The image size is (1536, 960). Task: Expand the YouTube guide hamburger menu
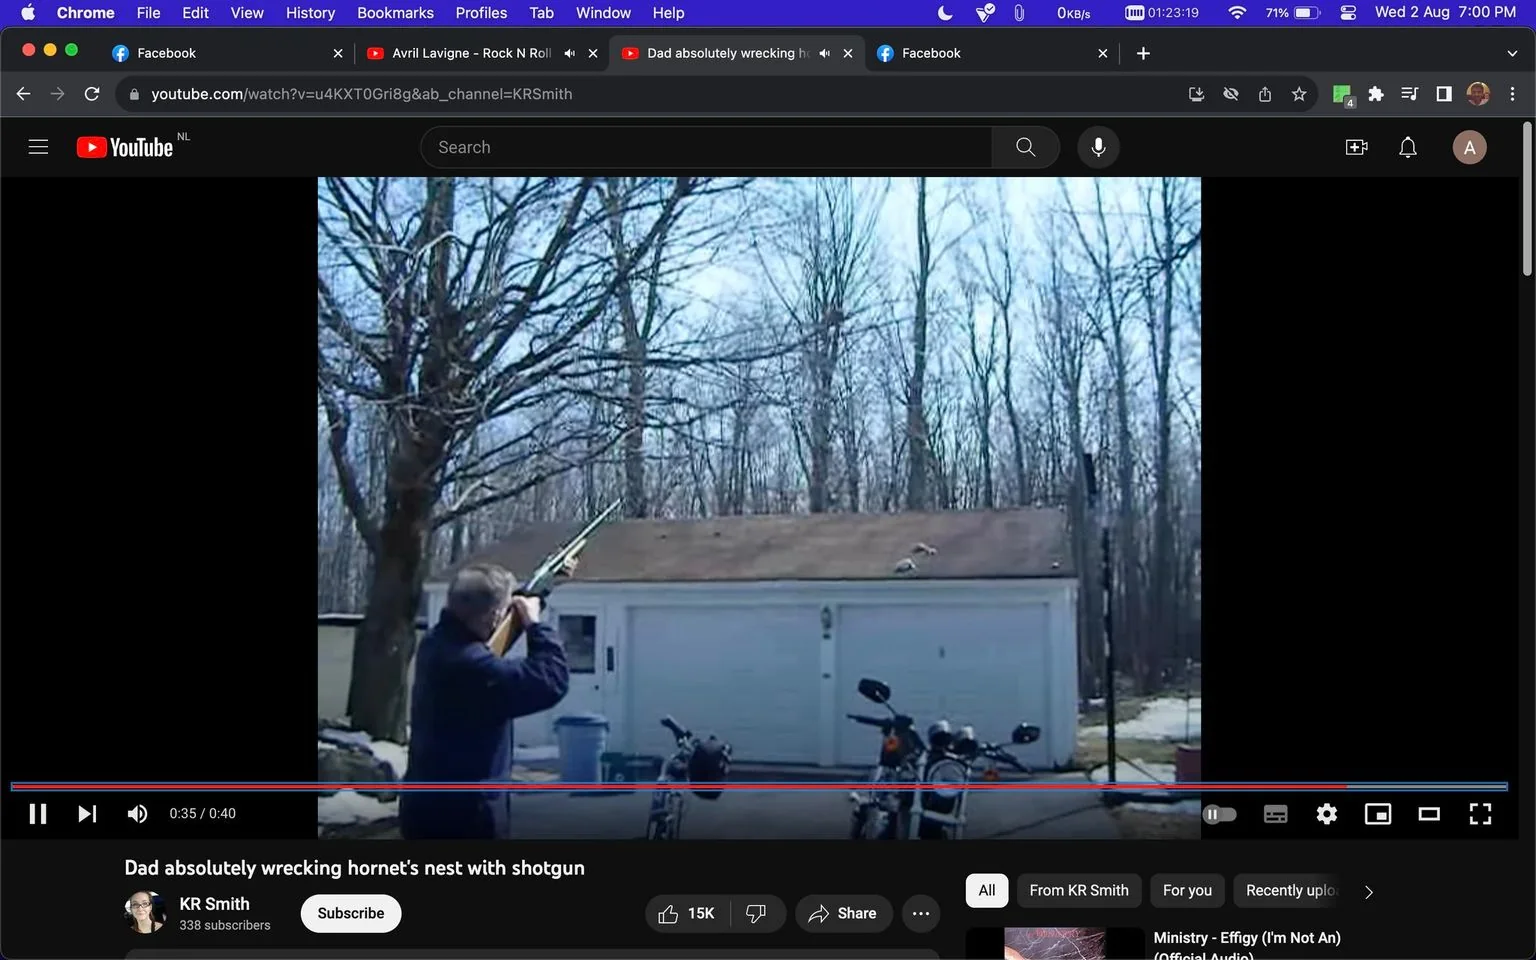pyautogui.click(x=38, y=147)
